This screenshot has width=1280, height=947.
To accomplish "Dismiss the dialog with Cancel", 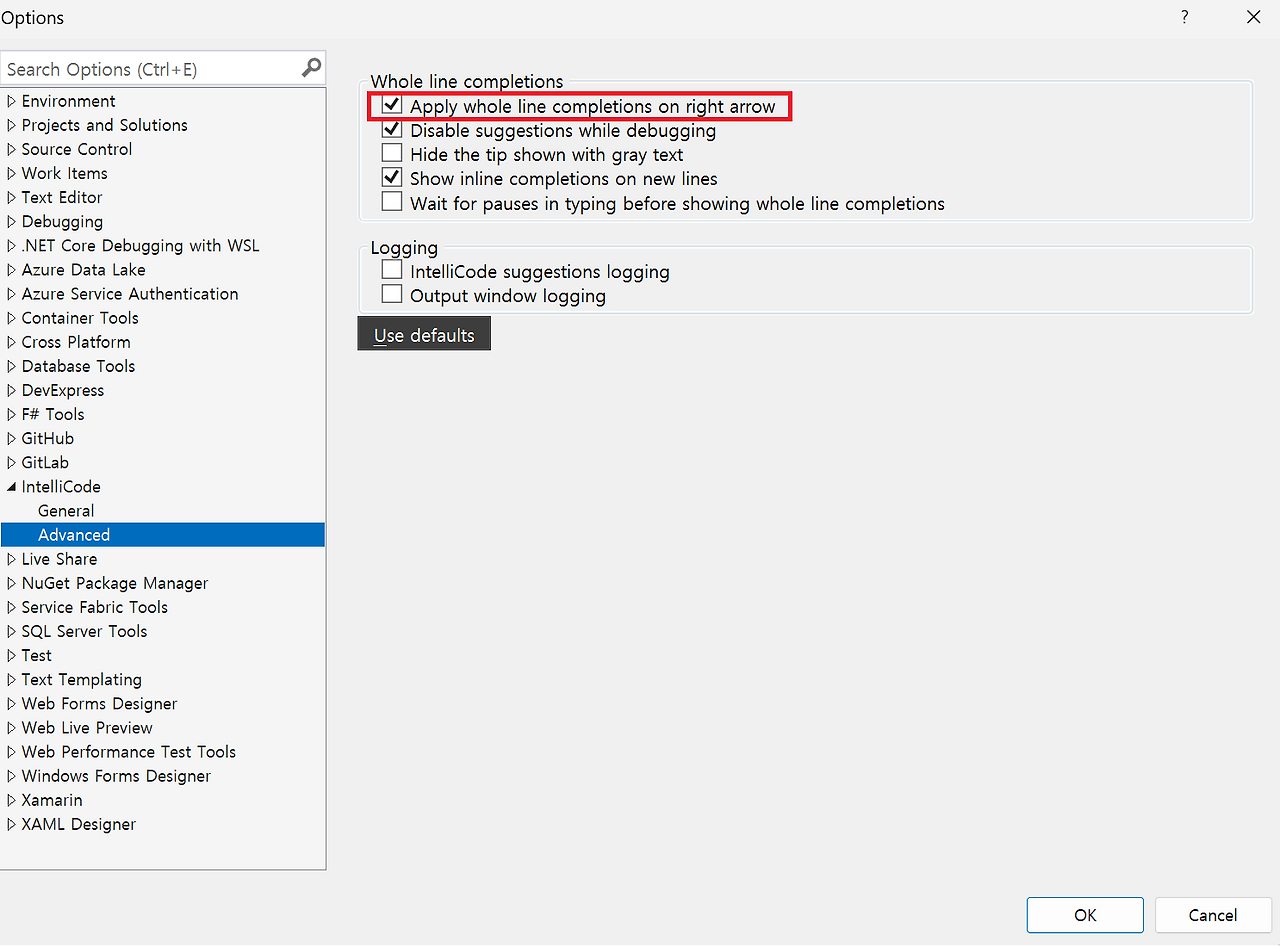I will pyautogui.click(x=1212, y=914).
